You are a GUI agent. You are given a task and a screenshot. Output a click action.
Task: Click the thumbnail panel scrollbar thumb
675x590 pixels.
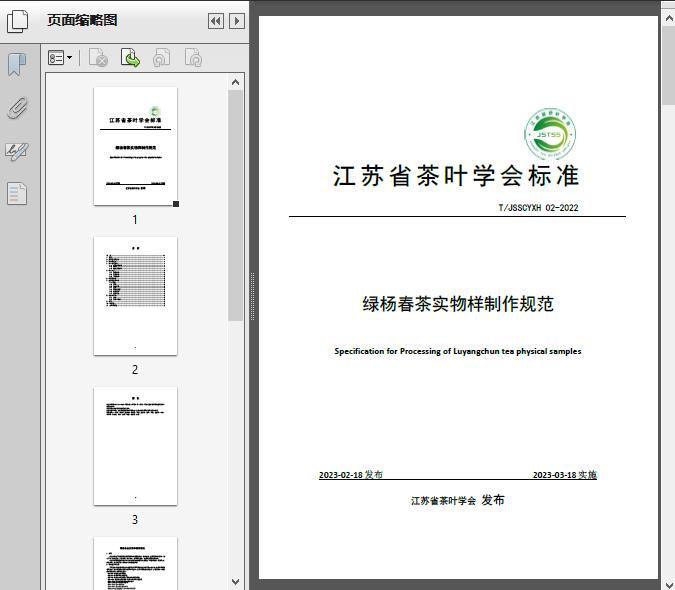click(235, 205)
